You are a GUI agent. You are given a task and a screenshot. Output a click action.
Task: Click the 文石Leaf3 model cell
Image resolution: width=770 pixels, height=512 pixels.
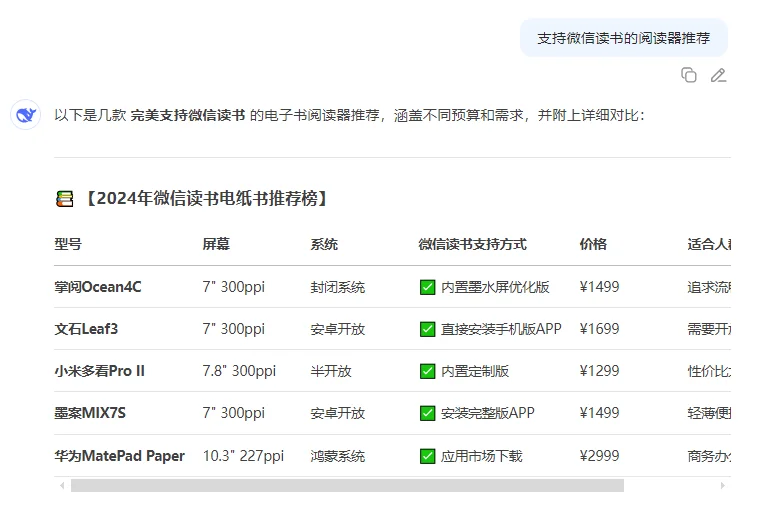point(86,329)
